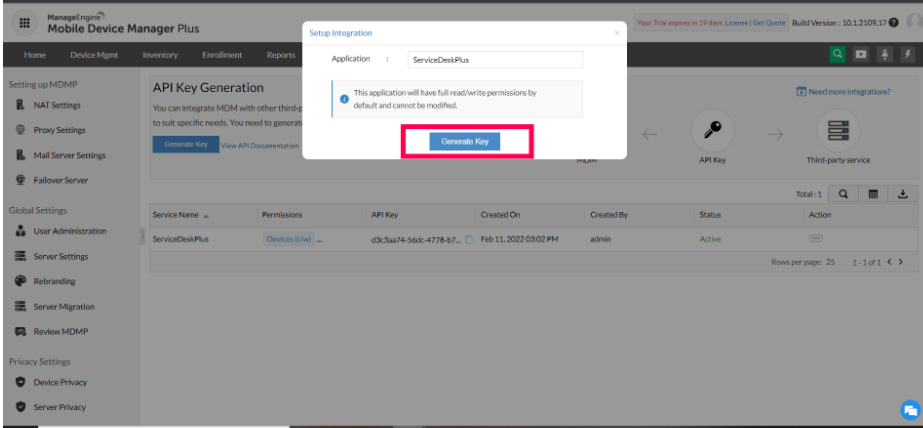Open Server Settings in sidebar

61,256
